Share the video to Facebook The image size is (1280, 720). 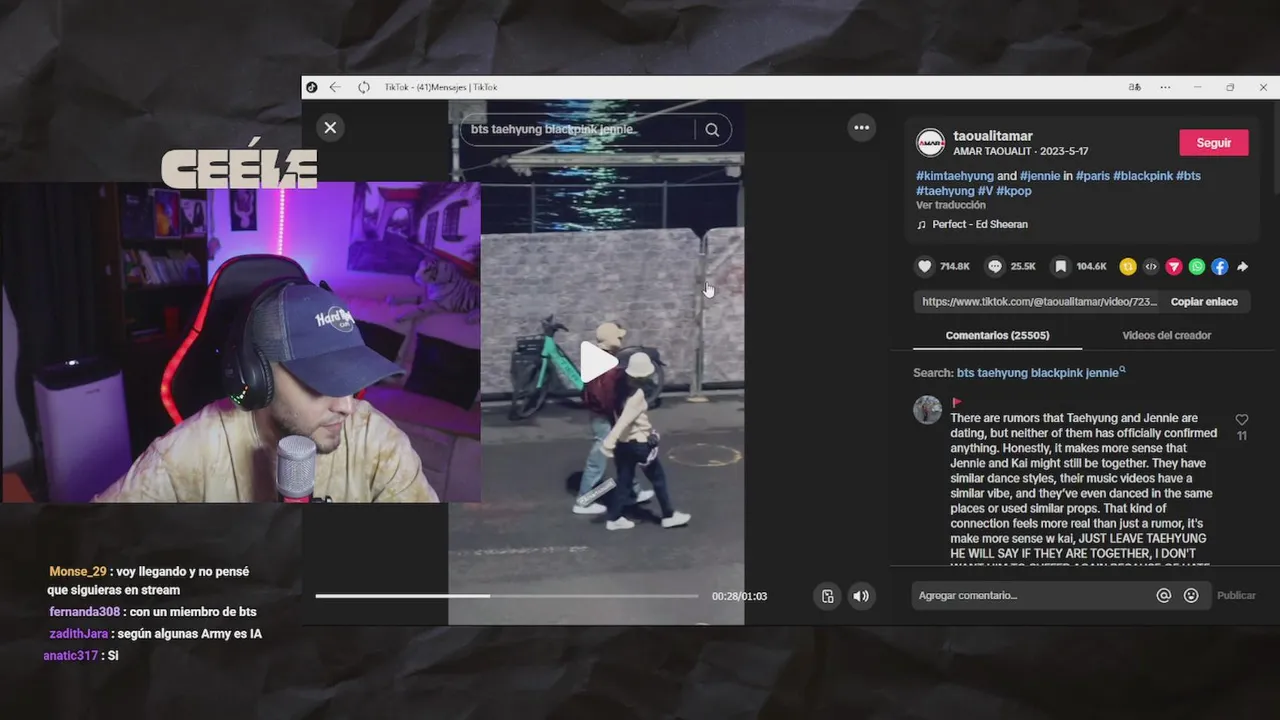point(1220,266)
